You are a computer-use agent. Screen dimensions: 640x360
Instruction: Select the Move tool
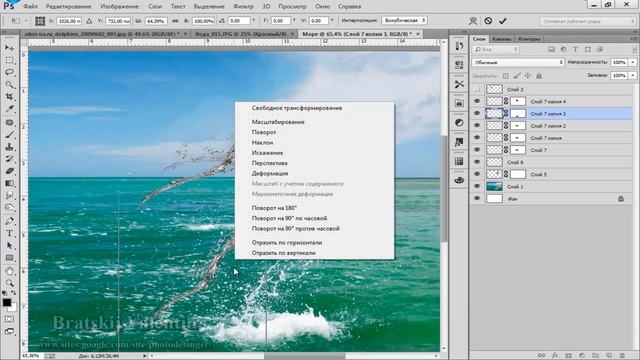point(9,48)
